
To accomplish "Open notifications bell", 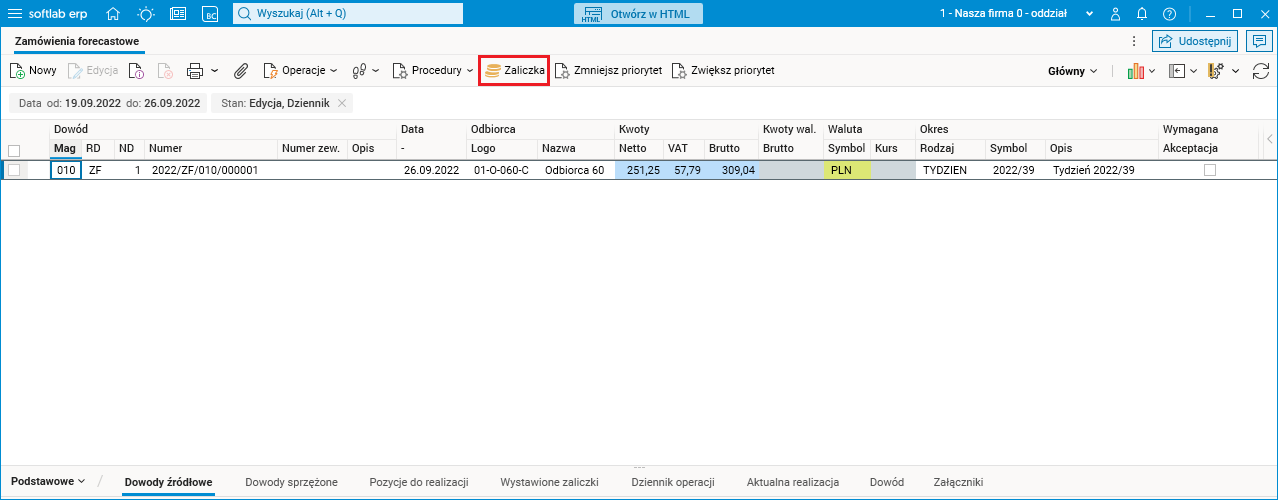I will [x=1142, y=14].
